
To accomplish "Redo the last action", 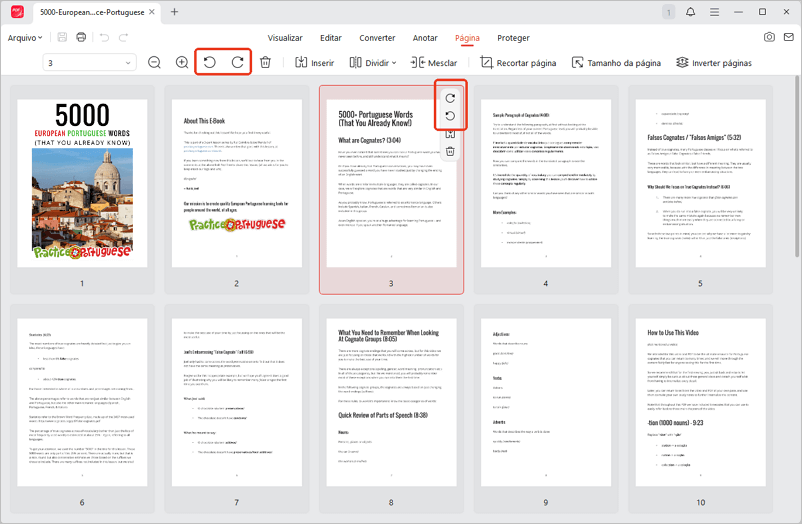I will click(x=123, y=37).
